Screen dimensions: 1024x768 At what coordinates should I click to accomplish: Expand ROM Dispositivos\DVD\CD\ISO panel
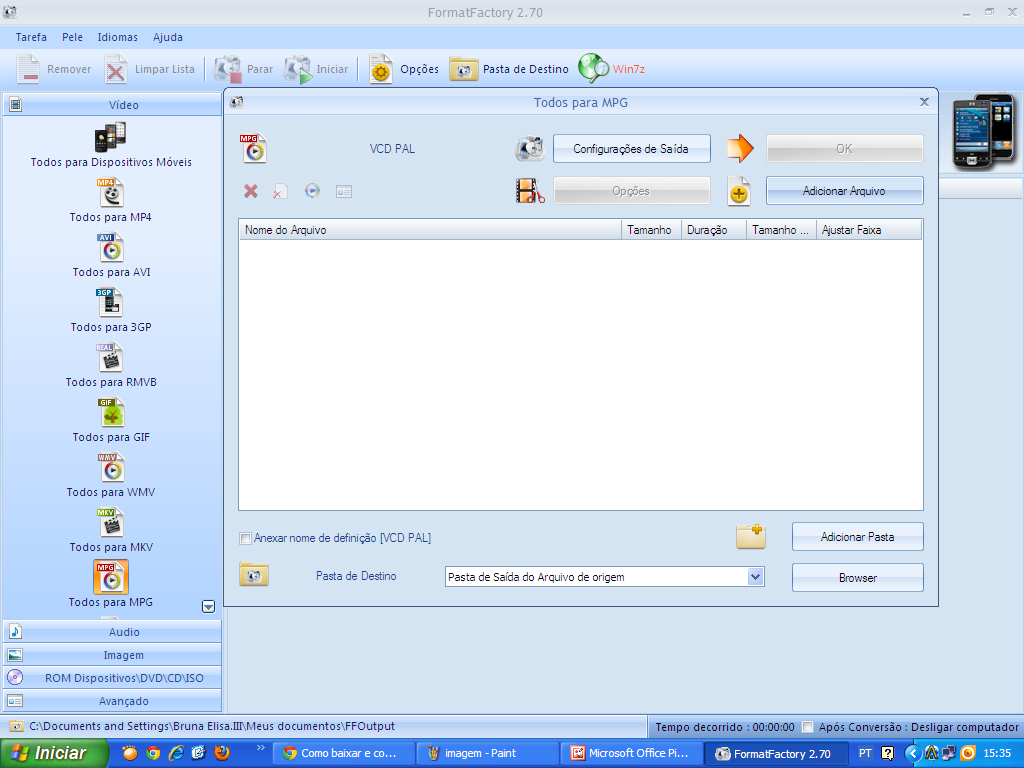112,678
